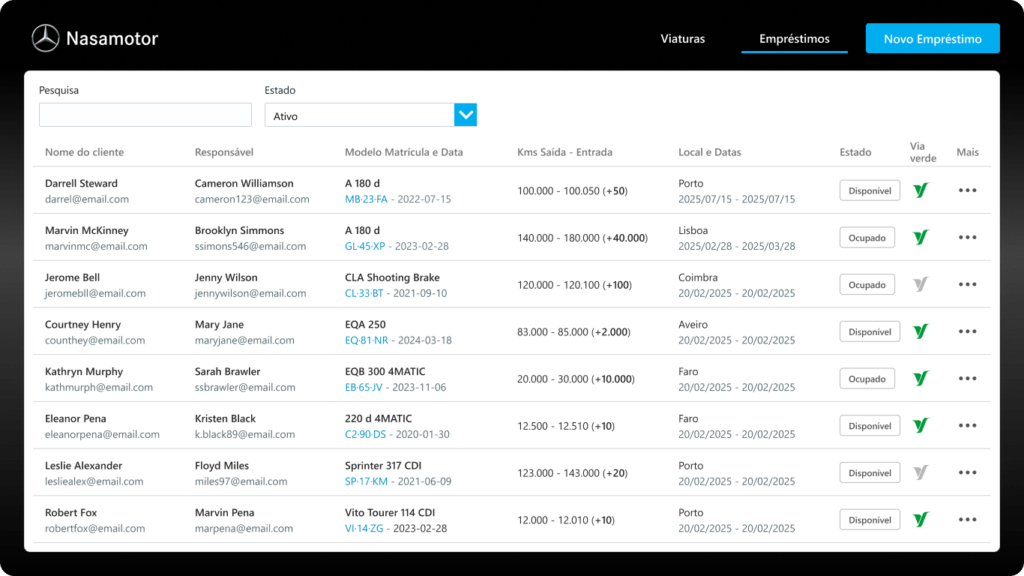Open more options in Eleanor Pena row
The width and height of the screenshot is (1024, 576).
point(967,426)
